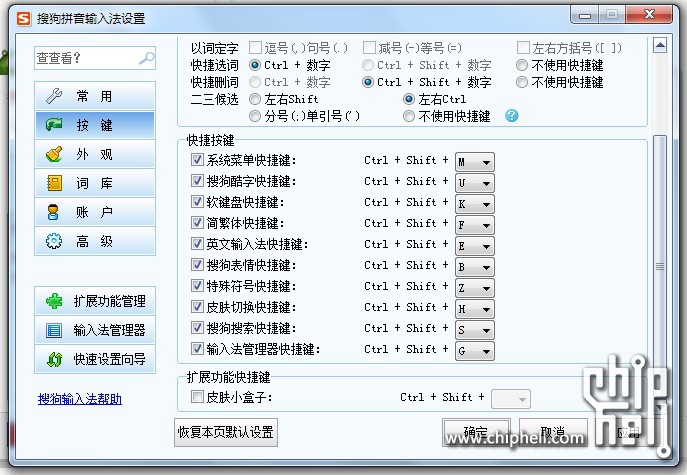Open the G key dropdown for 输入法管理器

click(x=475, y=351)
